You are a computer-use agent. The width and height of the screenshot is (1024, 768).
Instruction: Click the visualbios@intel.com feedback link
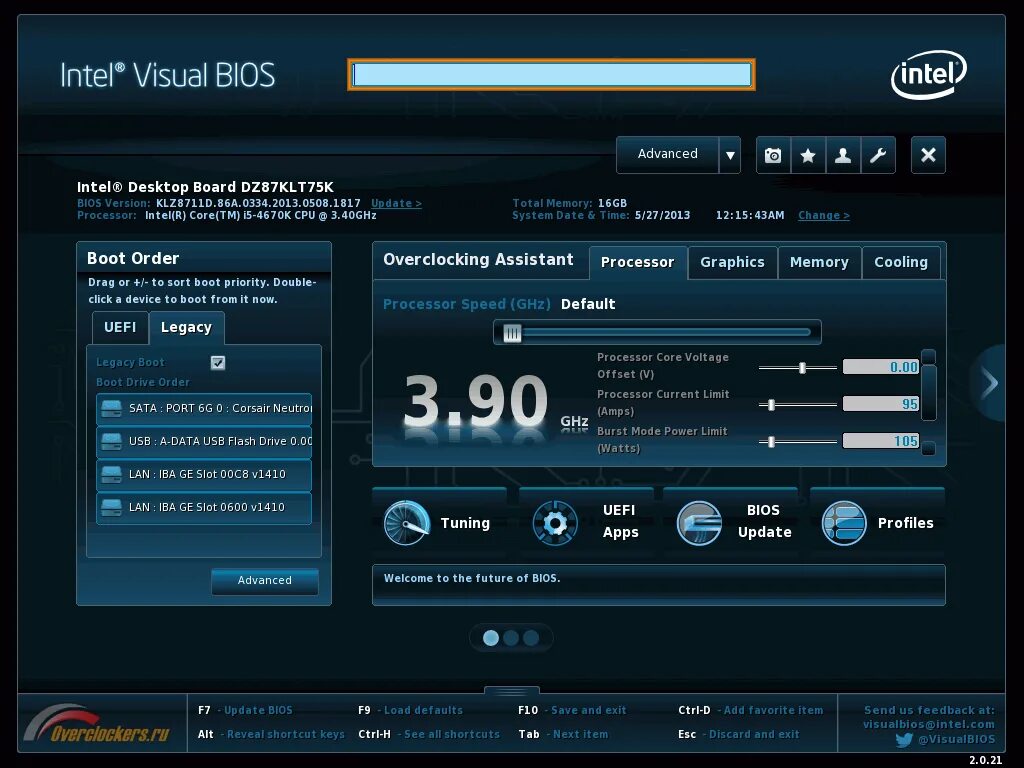click(929, 724)
